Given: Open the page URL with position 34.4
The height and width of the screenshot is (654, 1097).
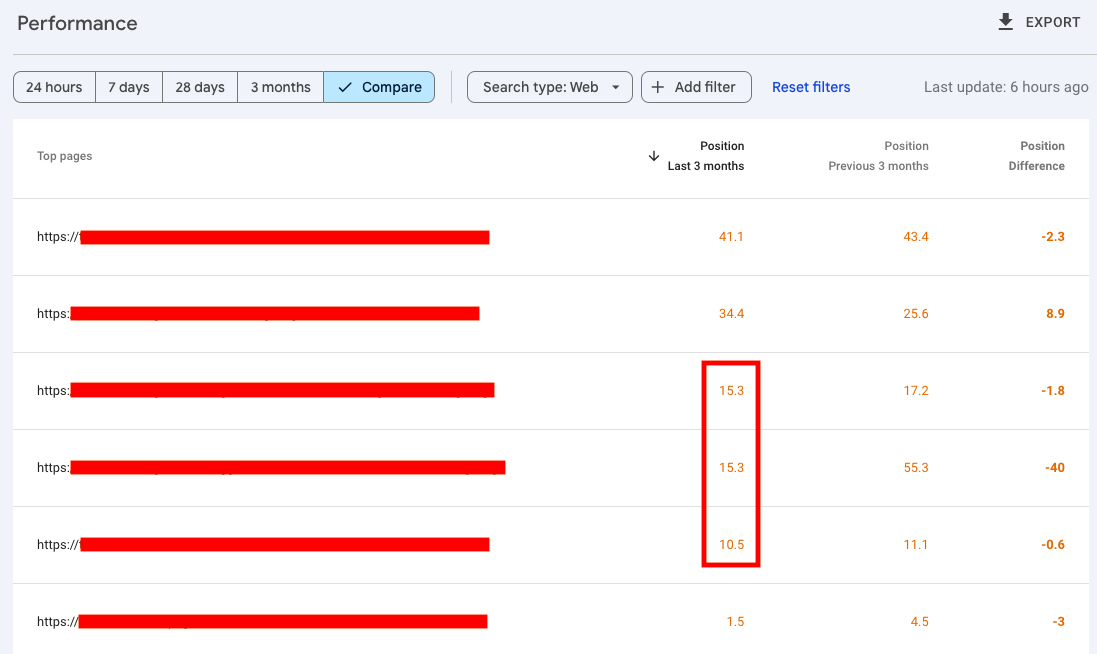Looking at the screenshot, I should point(258,314).
